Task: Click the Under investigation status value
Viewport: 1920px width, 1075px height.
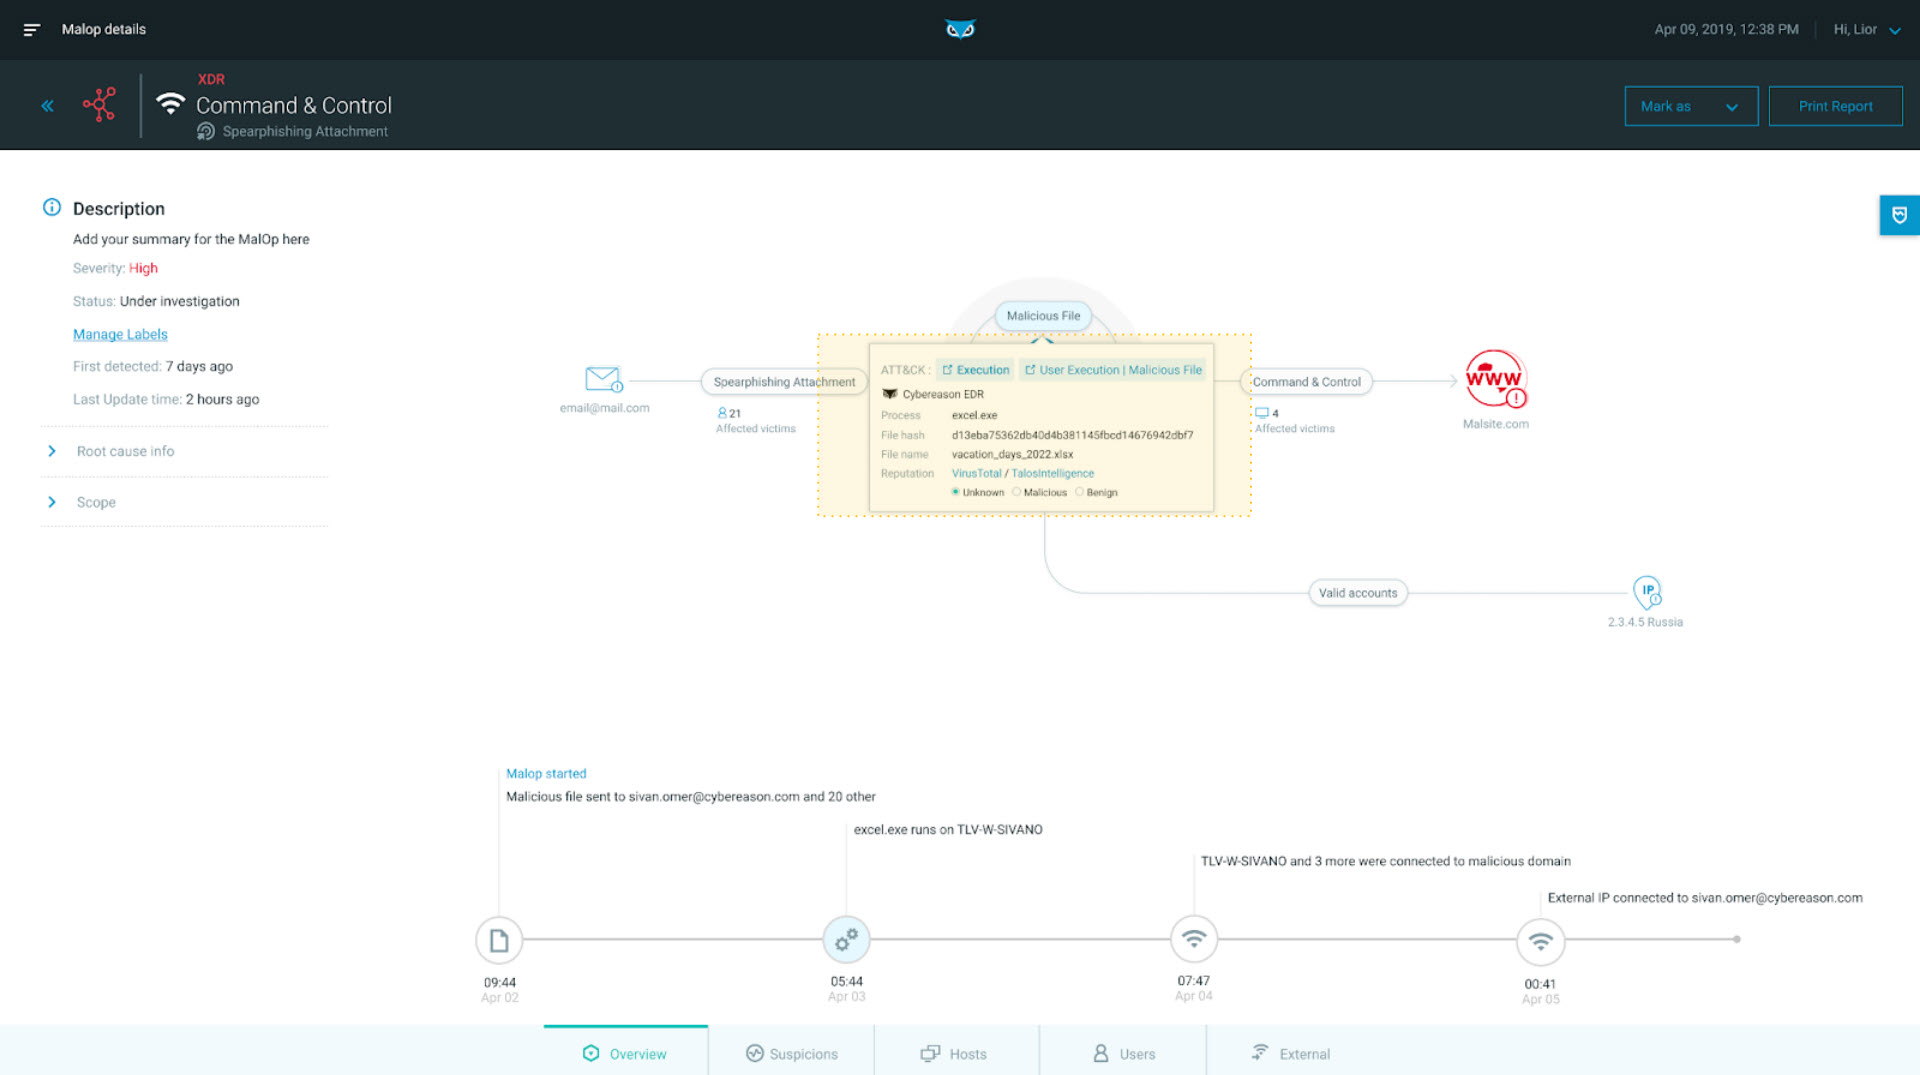Action: point(180,301)
